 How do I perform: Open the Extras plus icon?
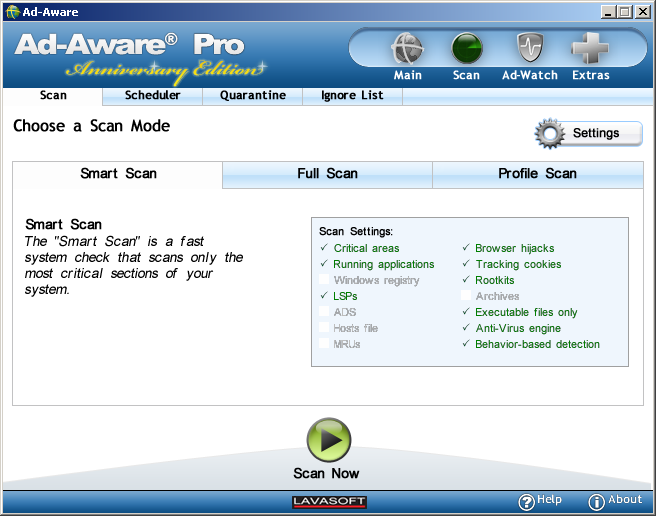point(590,48)
